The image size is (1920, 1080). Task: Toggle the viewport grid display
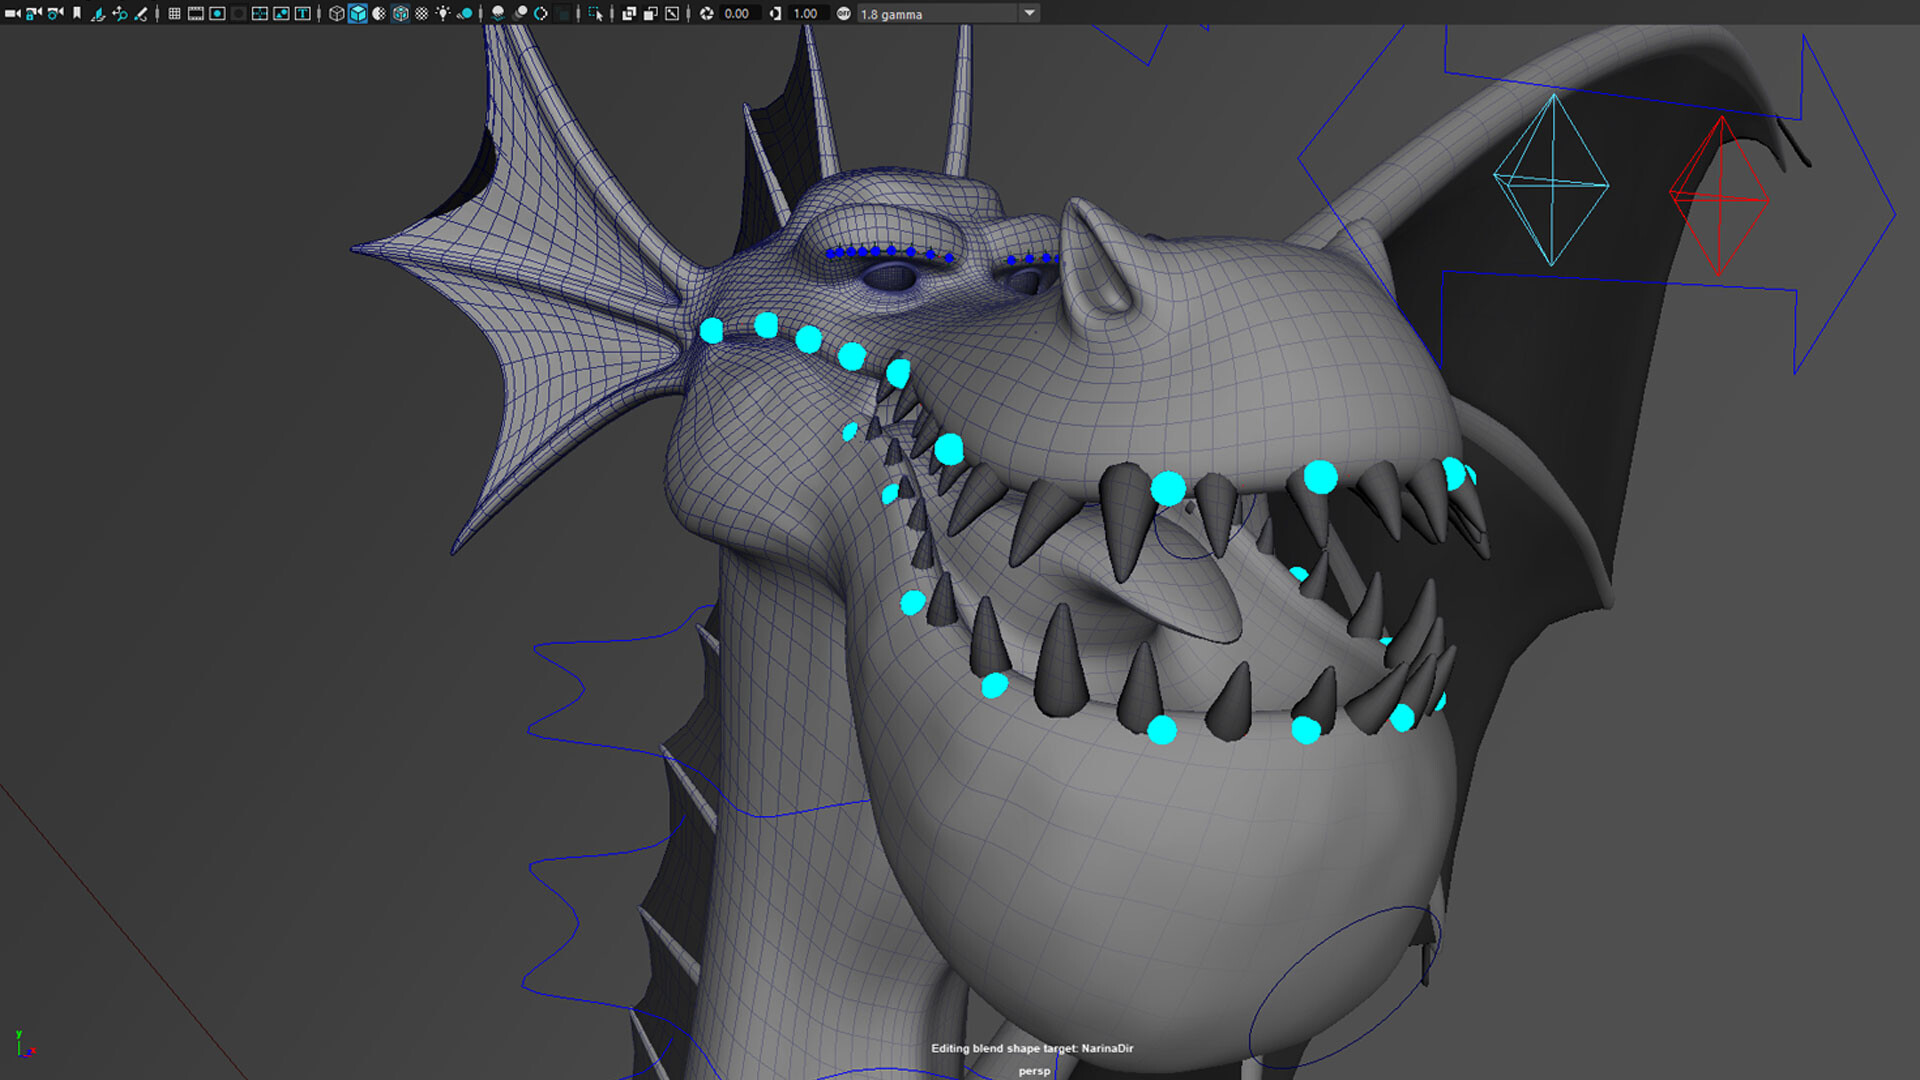(x=174, y=14)
